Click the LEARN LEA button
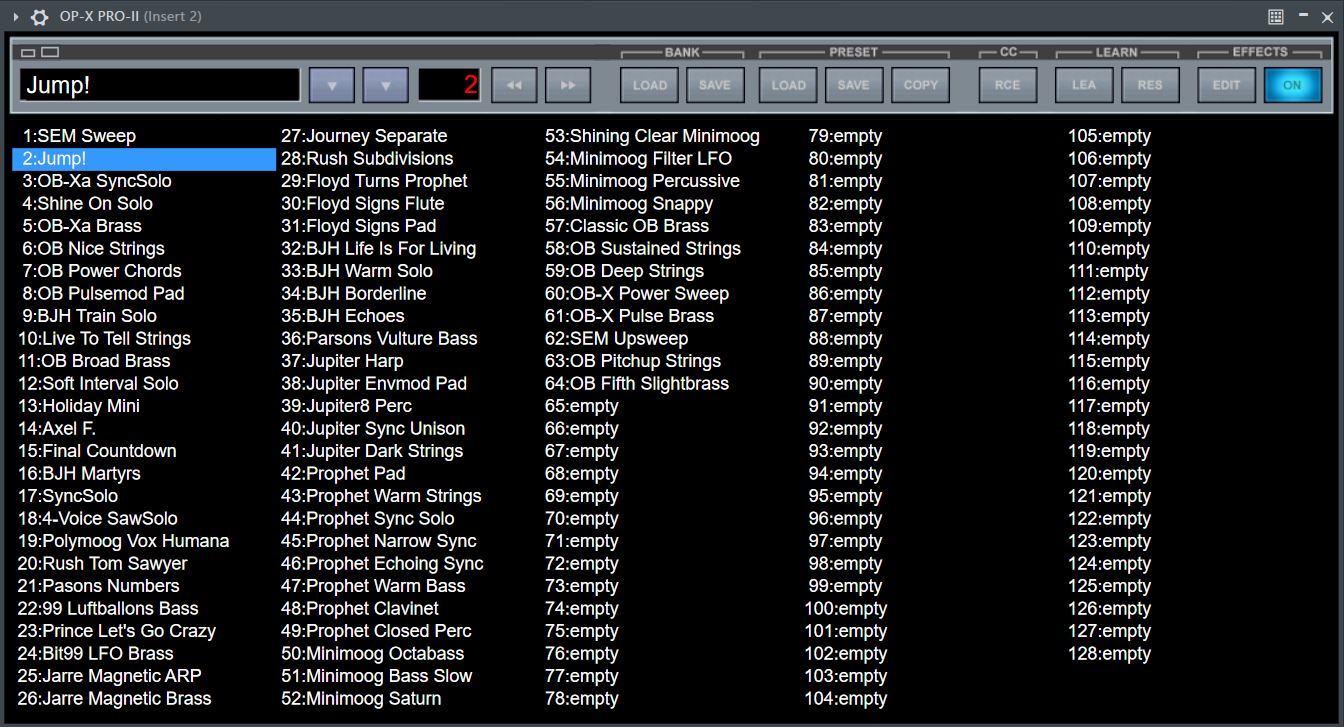The width and height of the screenshot is (1344, 727). pos(1085,85)
